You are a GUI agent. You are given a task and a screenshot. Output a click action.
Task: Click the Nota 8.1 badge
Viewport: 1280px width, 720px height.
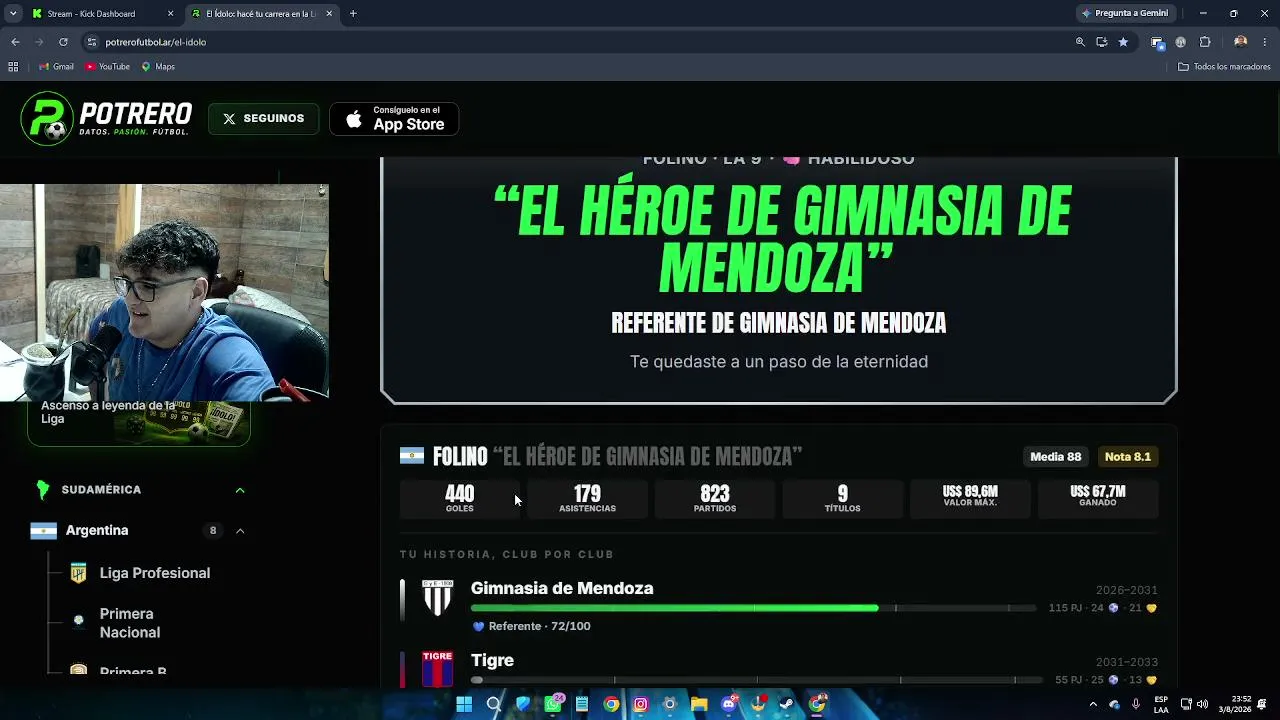(1127, 457)
